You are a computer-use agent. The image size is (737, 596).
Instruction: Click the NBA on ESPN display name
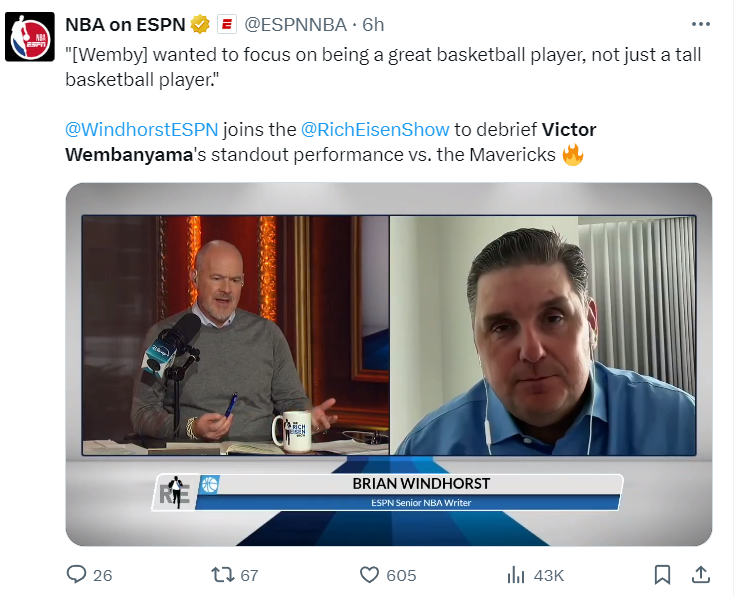[x=125, y=24]
